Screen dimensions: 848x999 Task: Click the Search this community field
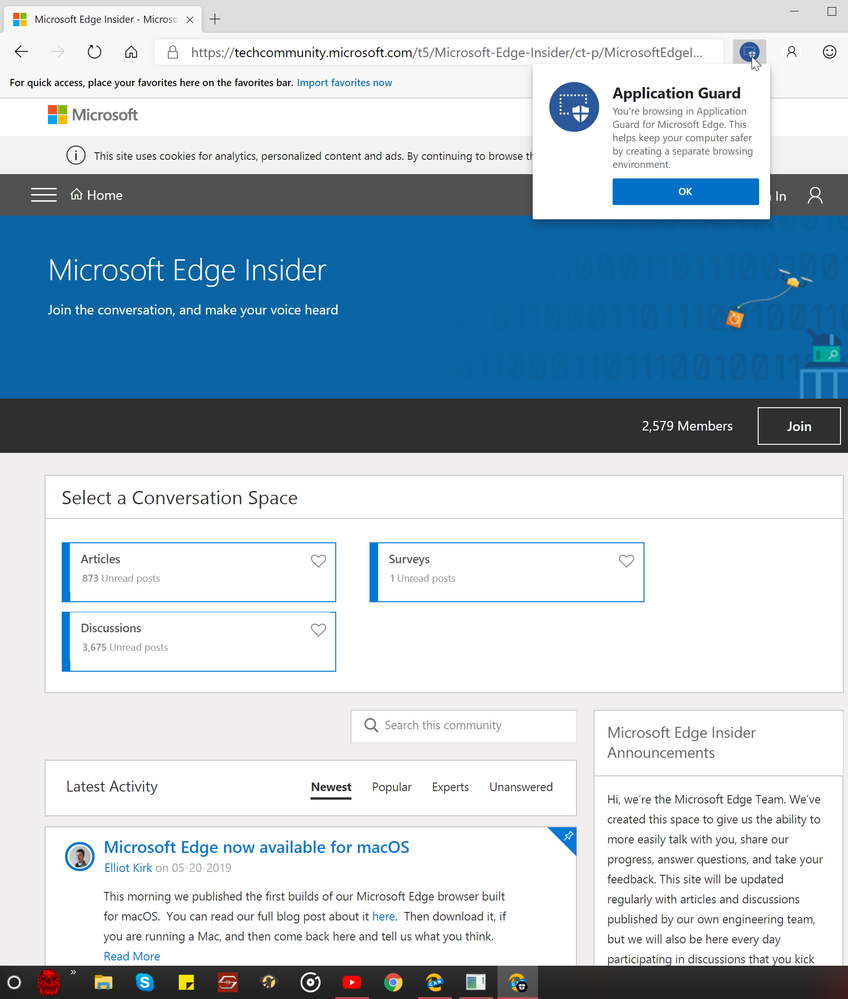coord(464,726)
